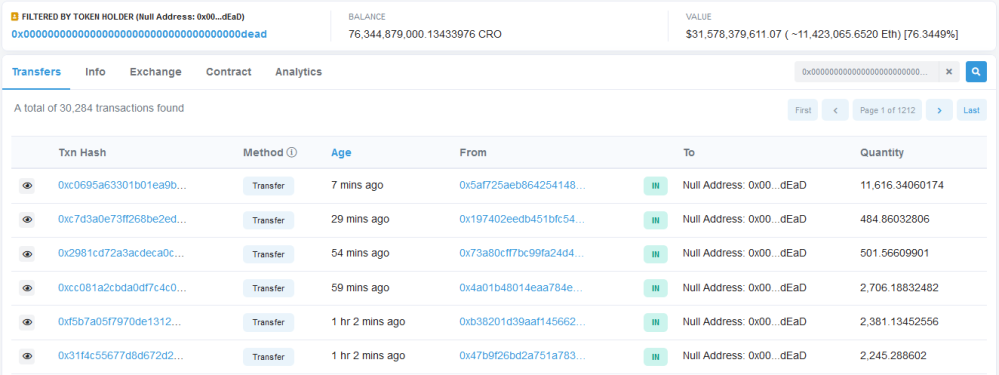Click eye icon for 0xcc081a2cbda0df7c4c0 transaction
The image size is (999, 375).
(x=27, y=288)
